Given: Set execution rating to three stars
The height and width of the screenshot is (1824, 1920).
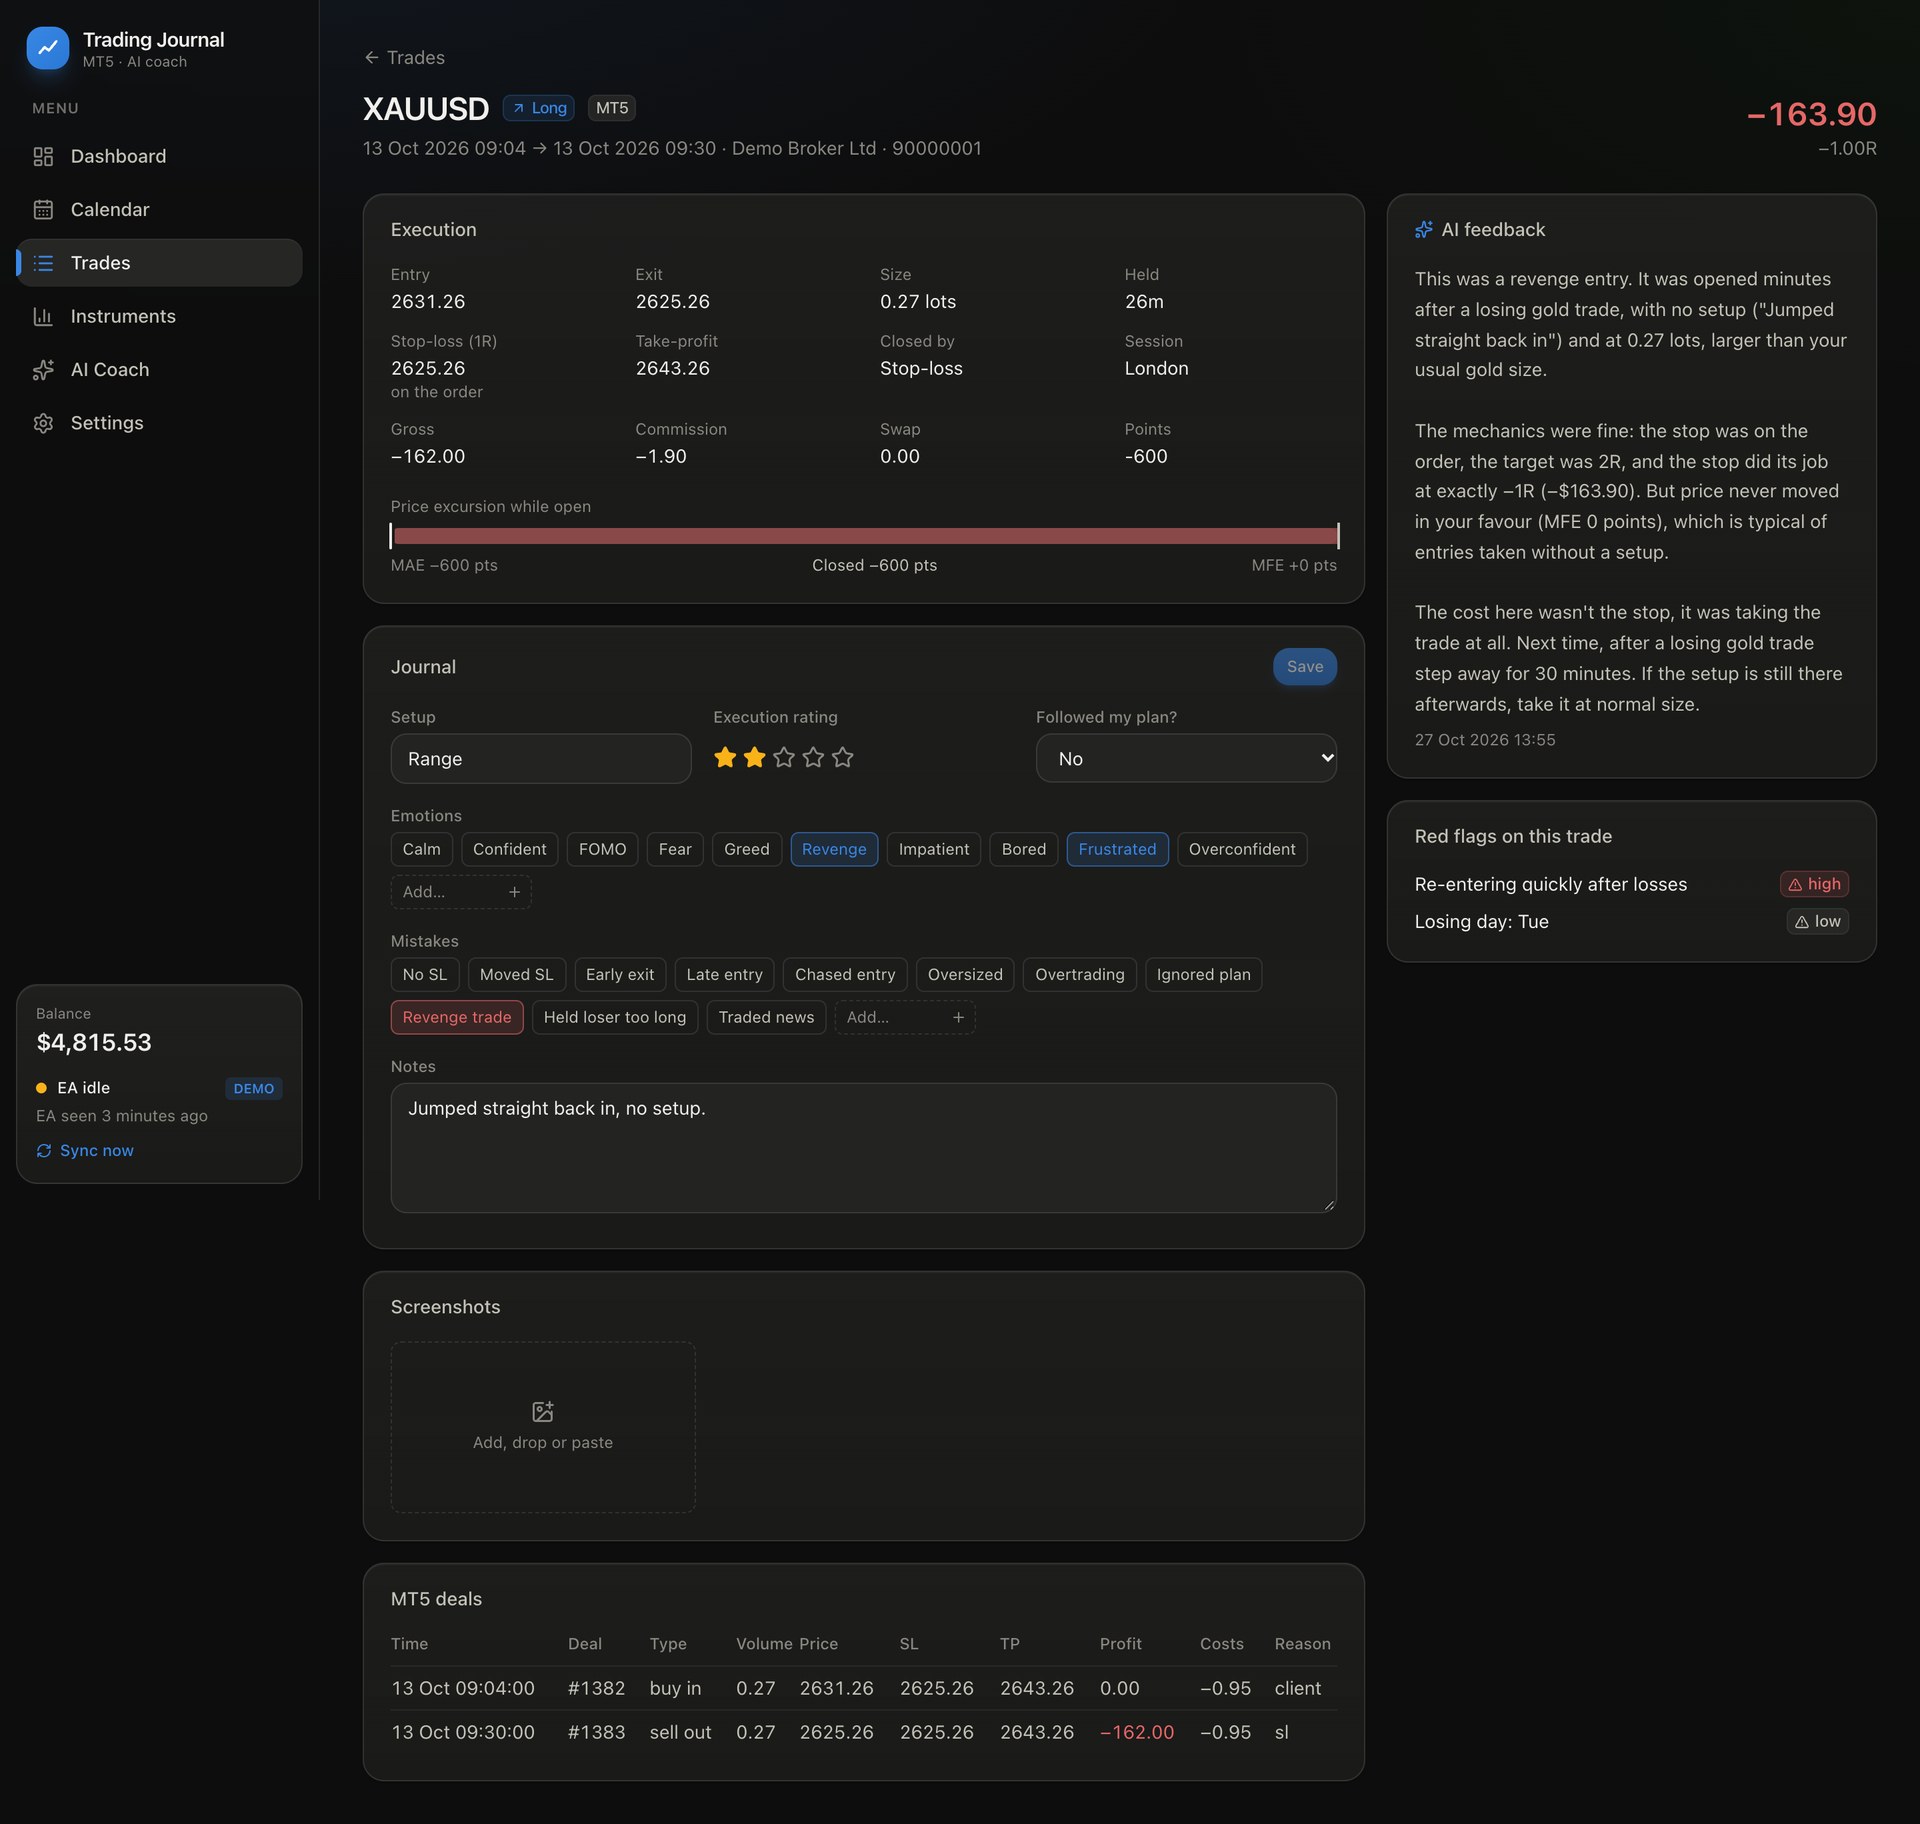Looking at the screenshot, I should (784, 758).
